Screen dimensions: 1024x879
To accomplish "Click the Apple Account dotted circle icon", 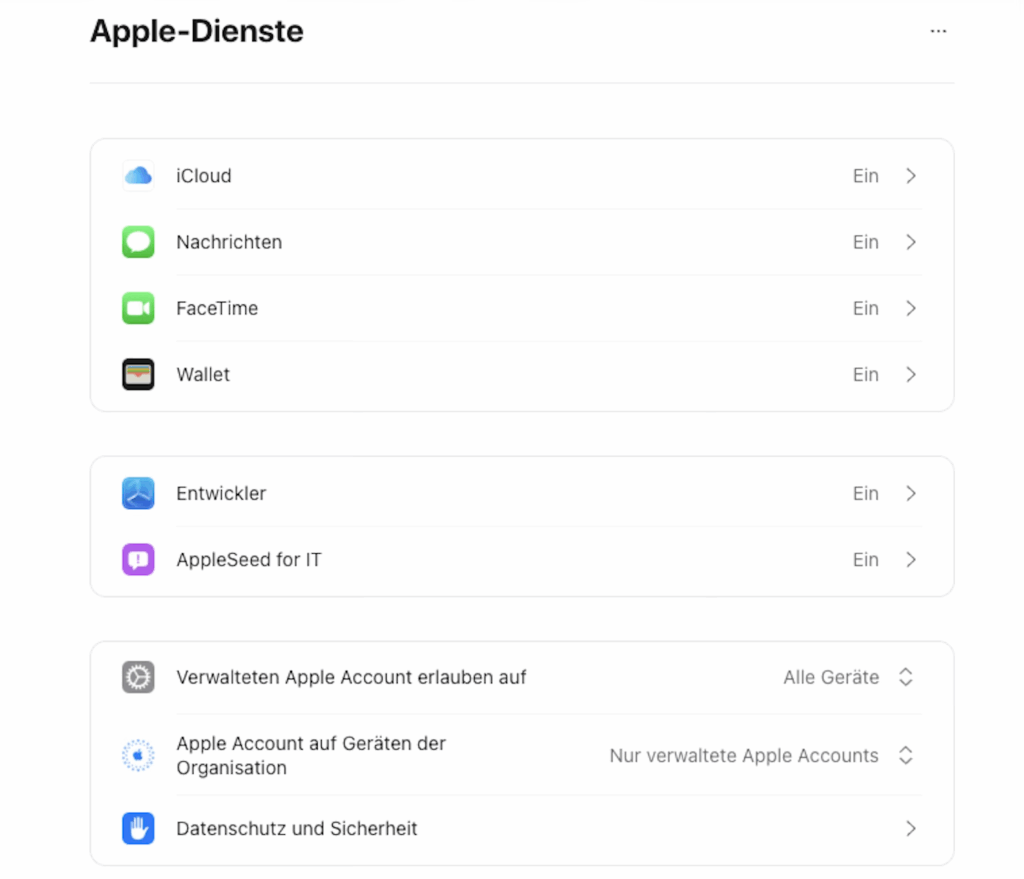I will tap(138, 756).
